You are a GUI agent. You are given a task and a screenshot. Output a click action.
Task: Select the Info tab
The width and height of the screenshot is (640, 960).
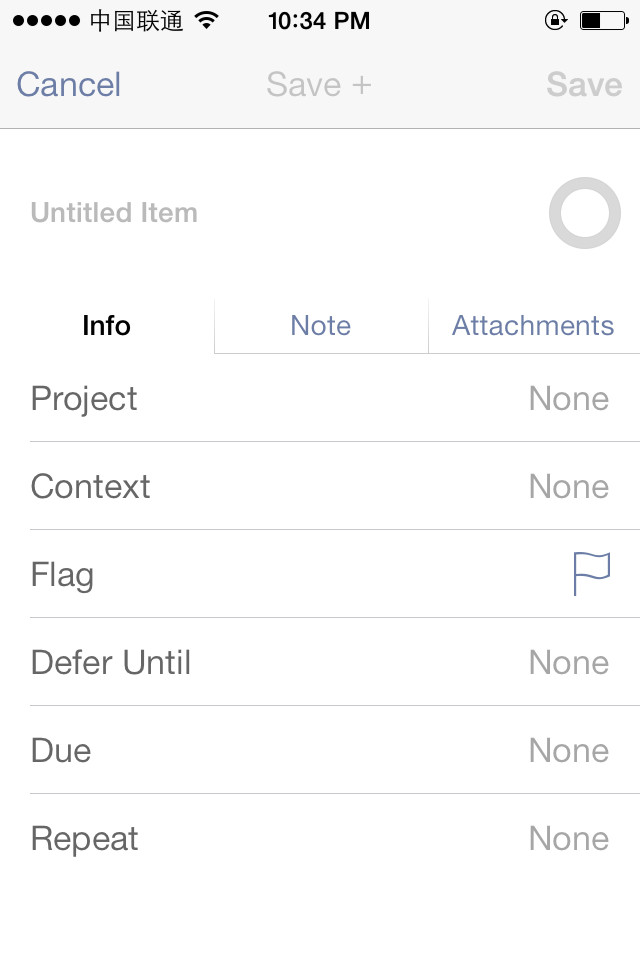click(107, 326)
